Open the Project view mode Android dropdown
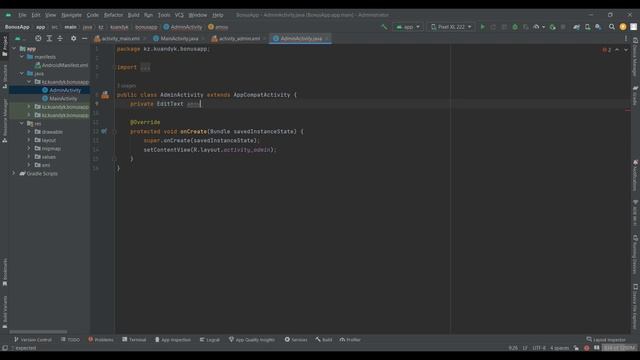 click(20, 38)
